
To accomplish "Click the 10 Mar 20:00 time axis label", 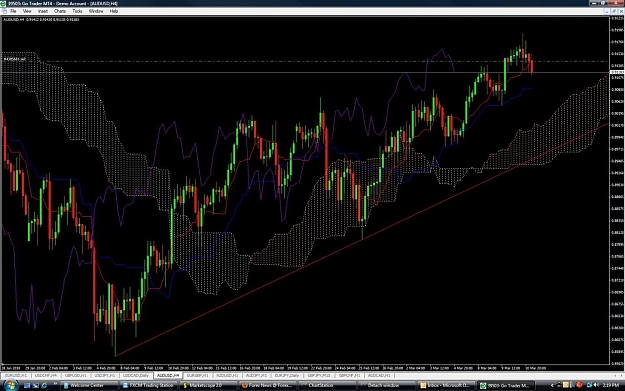I will [535, 368].
